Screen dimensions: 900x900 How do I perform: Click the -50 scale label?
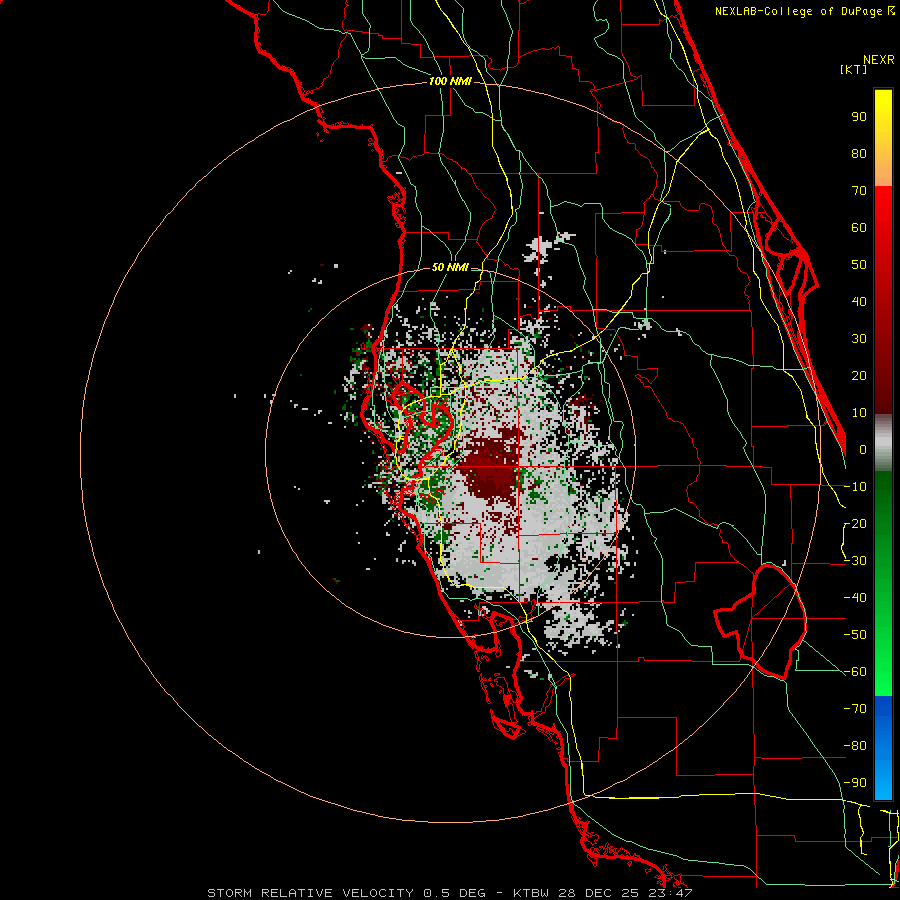855,635
